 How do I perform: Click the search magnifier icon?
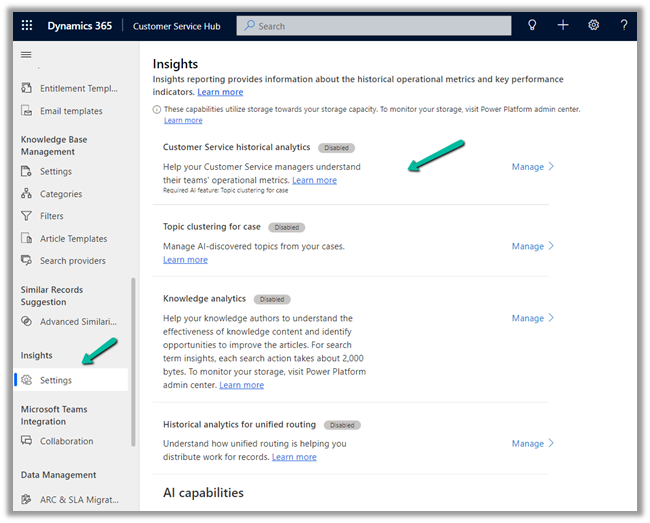click(249, 26)
